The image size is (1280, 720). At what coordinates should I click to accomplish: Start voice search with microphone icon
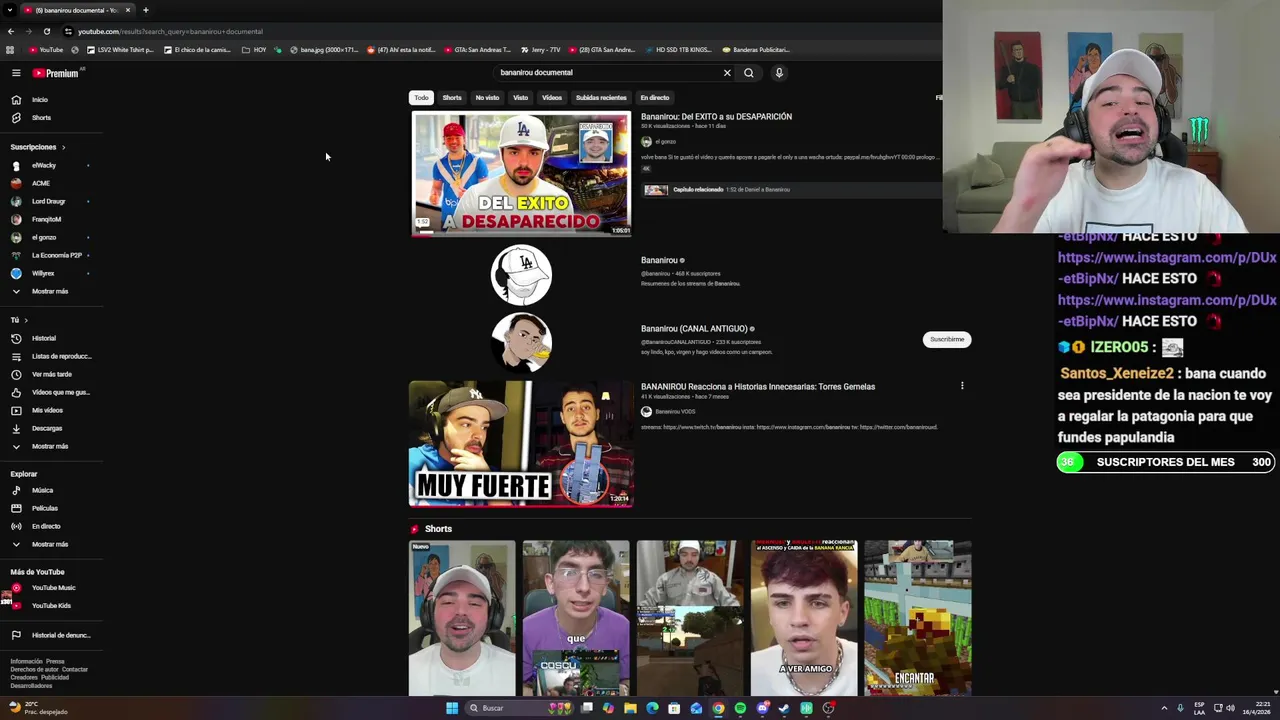click(779, 73)
